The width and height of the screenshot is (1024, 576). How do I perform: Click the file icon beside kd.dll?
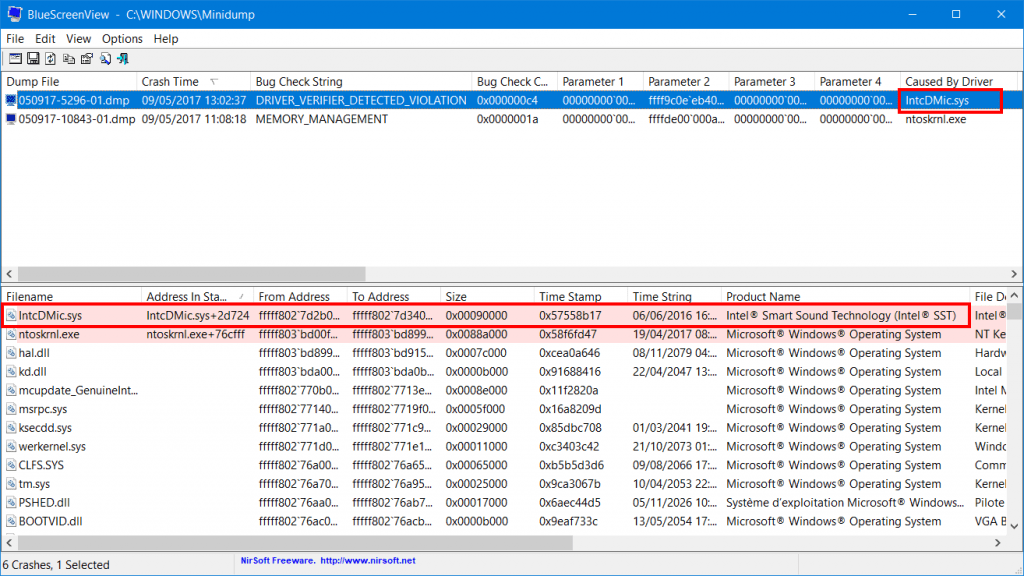(11, 372)
